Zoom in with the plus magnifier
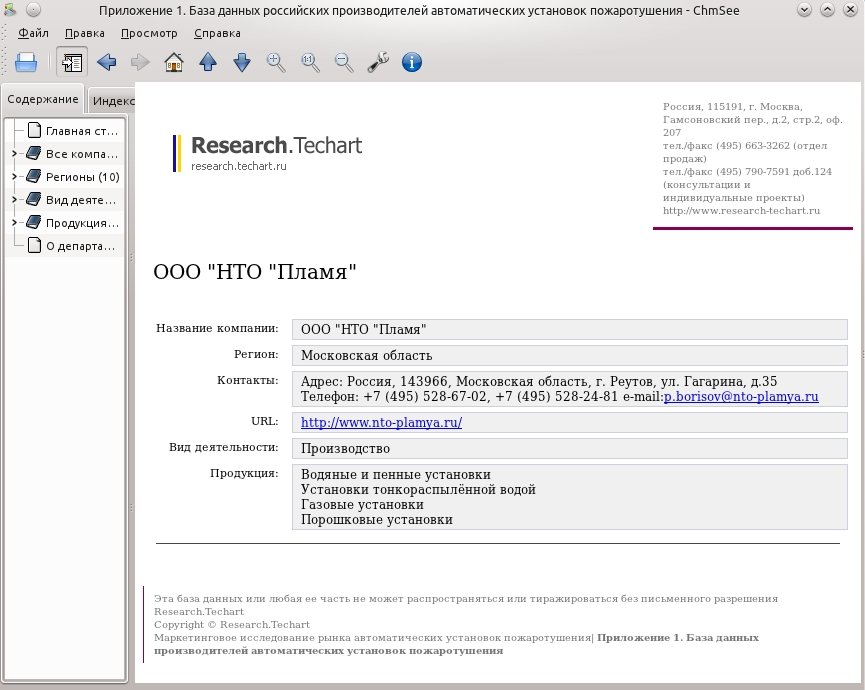The width and height of the screenshot is (865, 690). 276,62
